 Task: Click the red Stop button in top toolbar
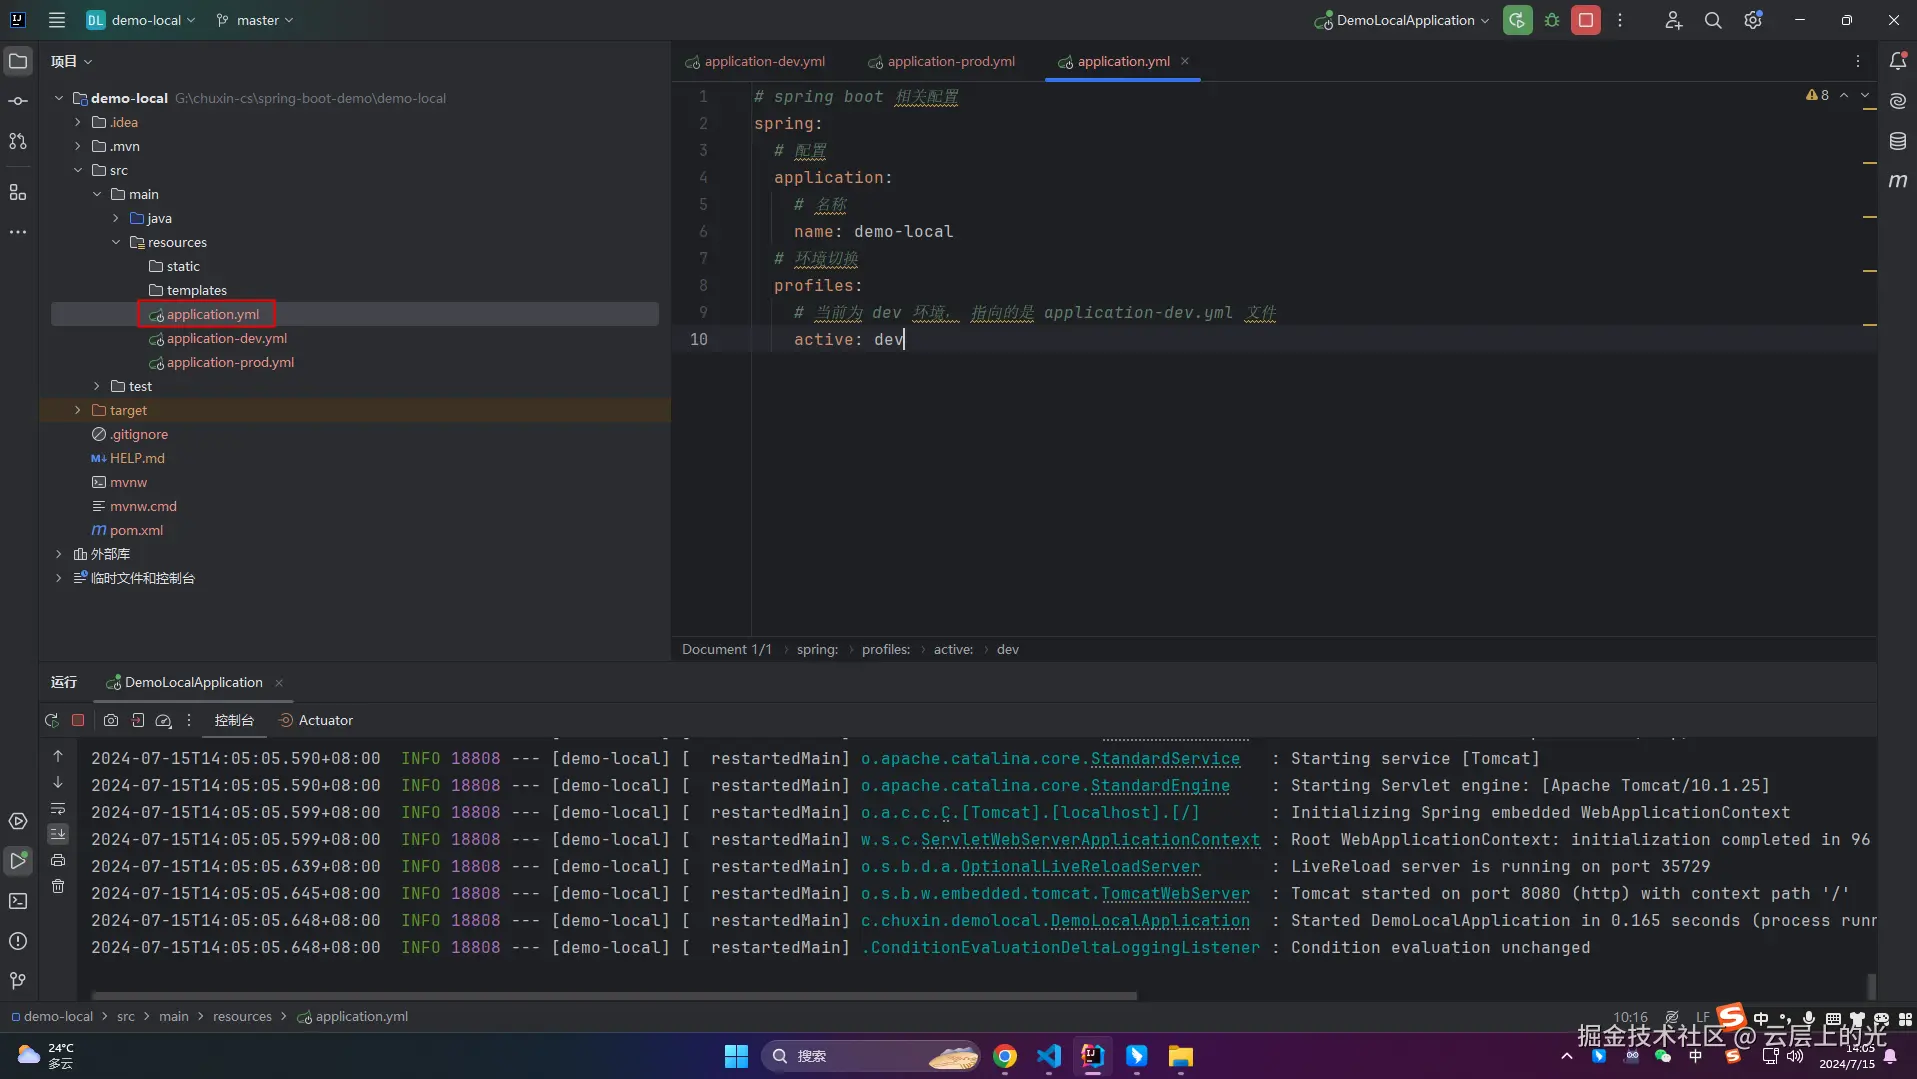1585,20
